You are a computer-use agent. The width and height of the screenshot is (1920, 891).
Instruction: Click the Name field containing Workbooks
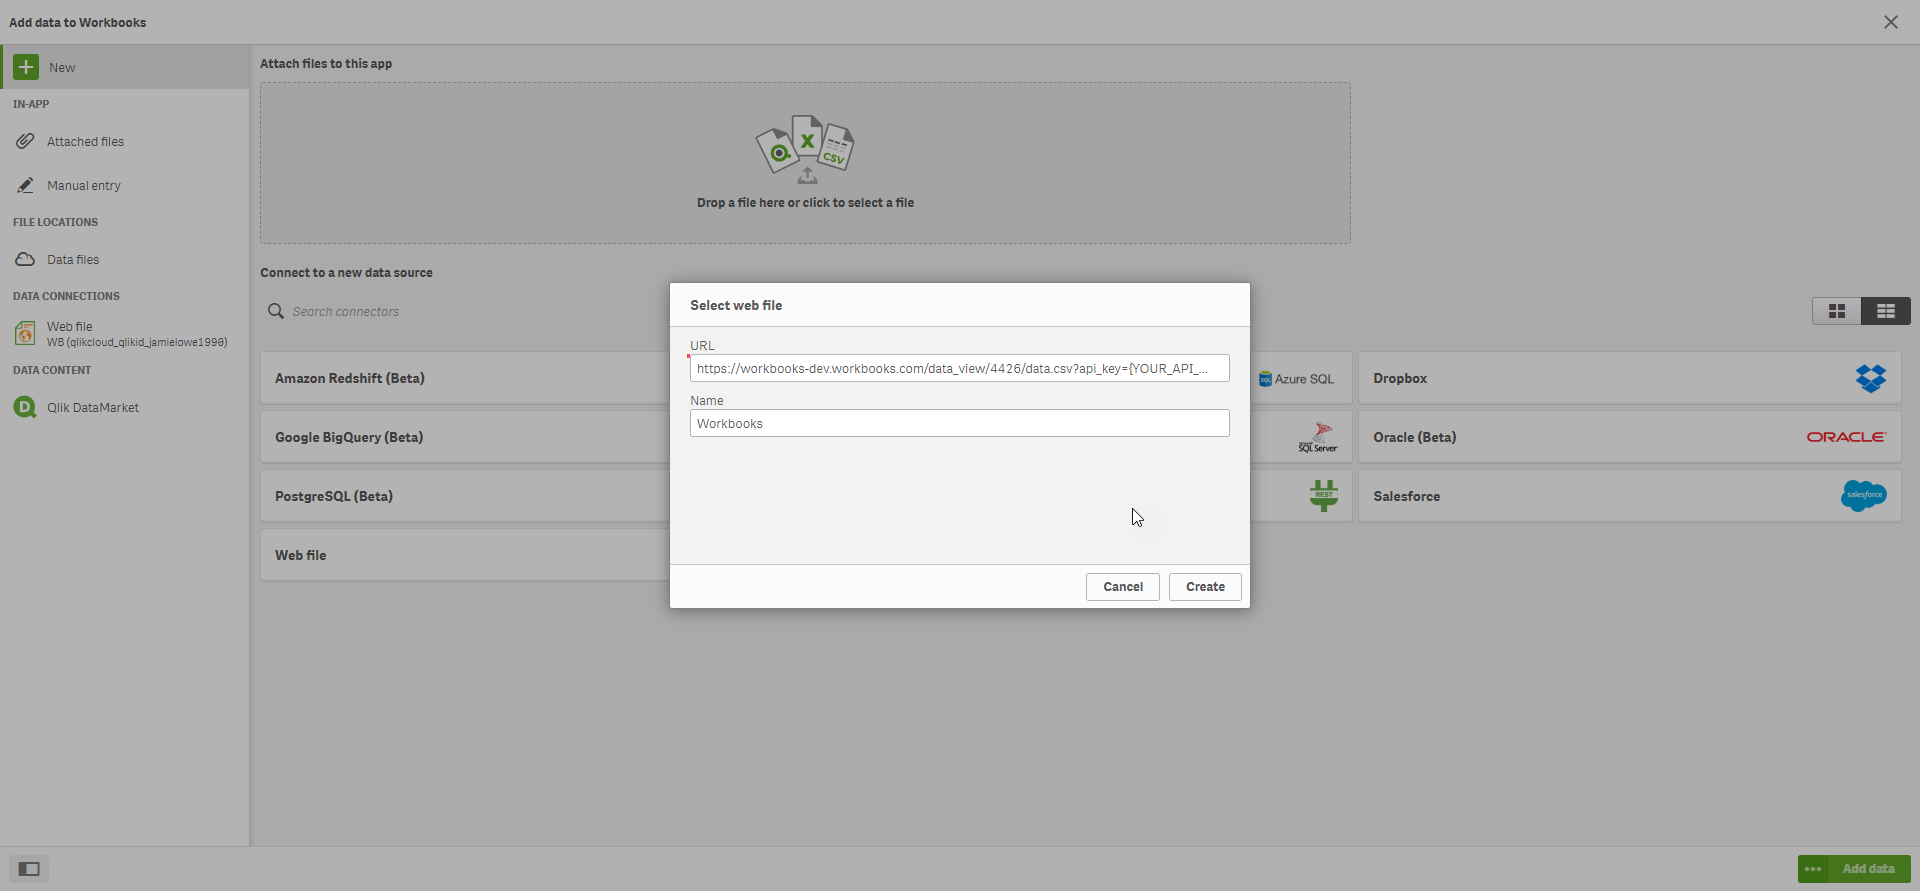(x=960, y=423)
